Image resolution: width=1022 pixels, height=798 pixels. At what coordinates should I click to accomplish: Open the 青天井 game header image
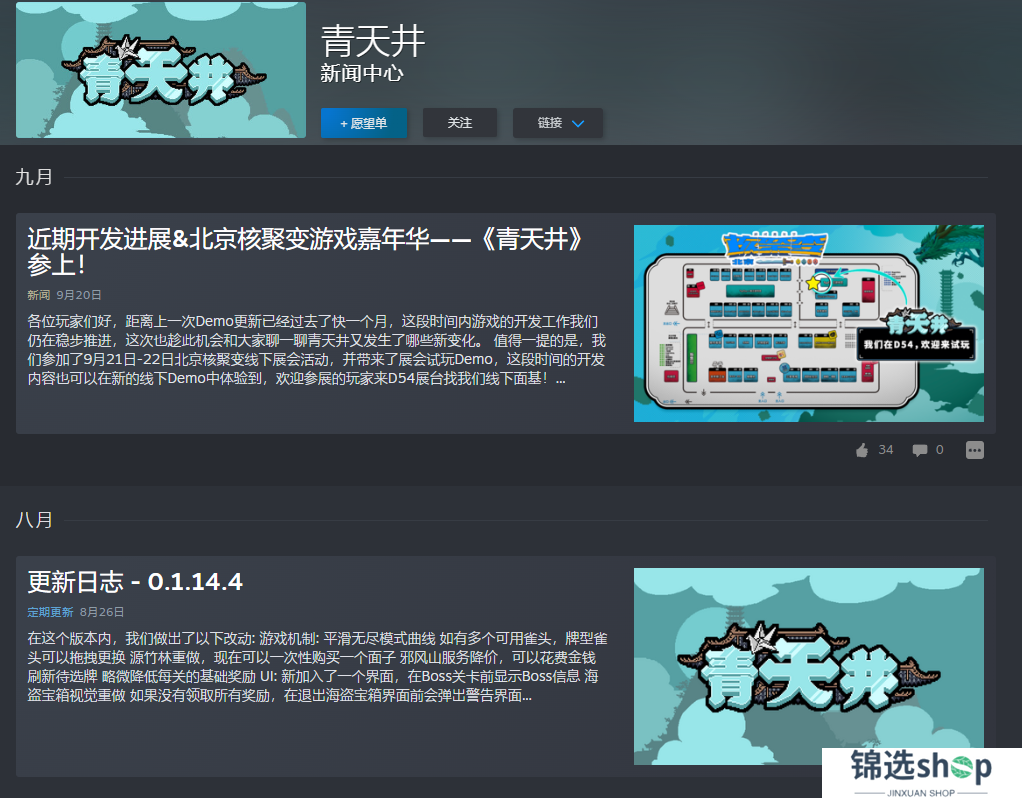tap(161, 70)
